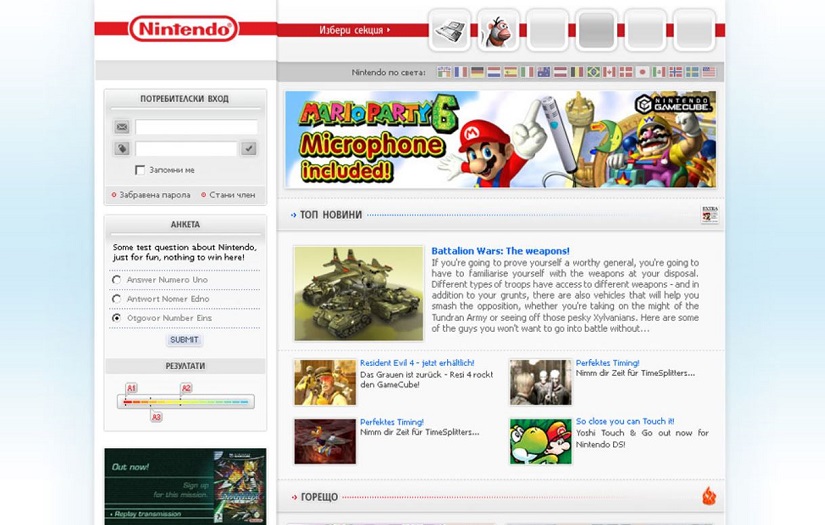Click the checkmark login submit icon

pyautogui.click(x=249, y=148)
